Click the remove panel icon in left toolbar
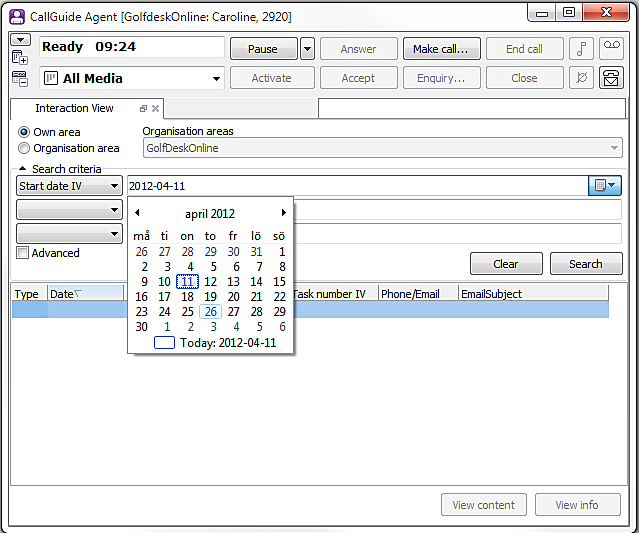 click(20, 79)
